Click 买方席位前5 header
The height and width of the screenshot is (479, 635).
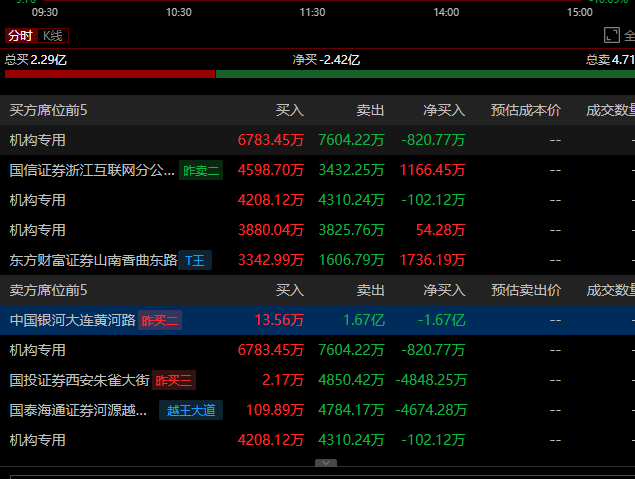click(48, 110)
